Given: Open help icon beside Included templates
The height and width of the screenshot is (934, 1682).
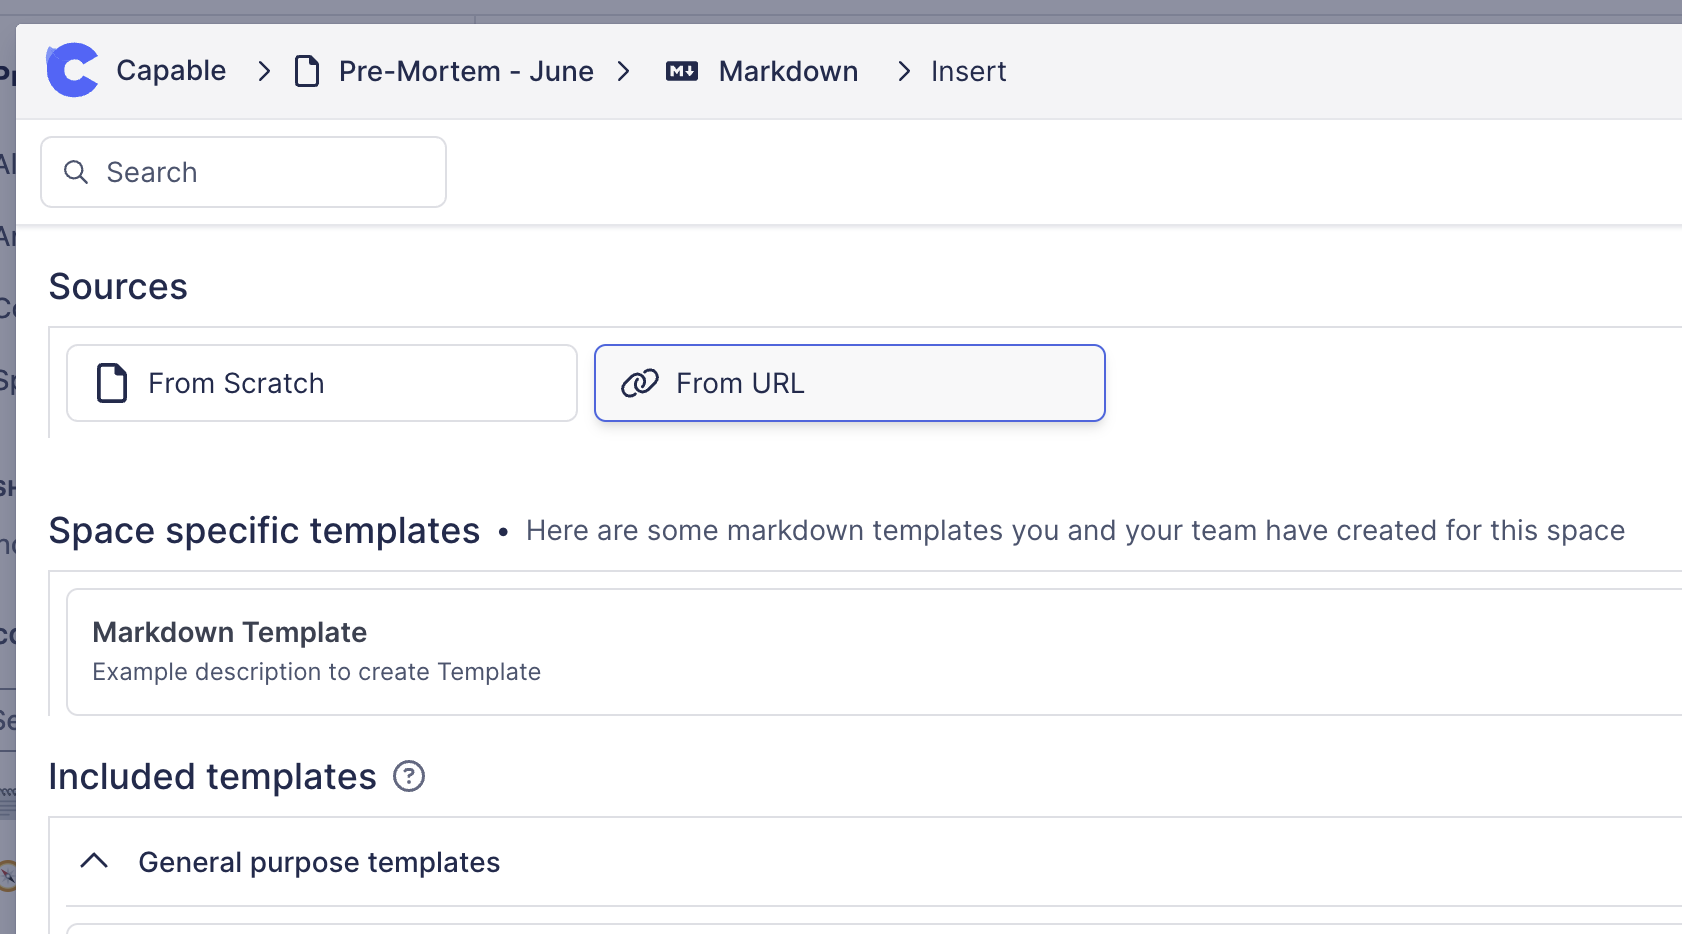Looking at the screenshot, I should tap(409, 776).
